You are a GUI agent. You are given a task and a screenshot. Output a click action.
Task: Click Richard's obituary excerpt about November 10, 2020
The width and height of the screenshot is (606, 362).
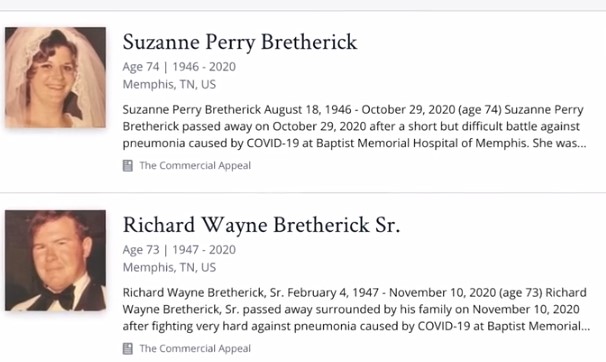(356, 309)
